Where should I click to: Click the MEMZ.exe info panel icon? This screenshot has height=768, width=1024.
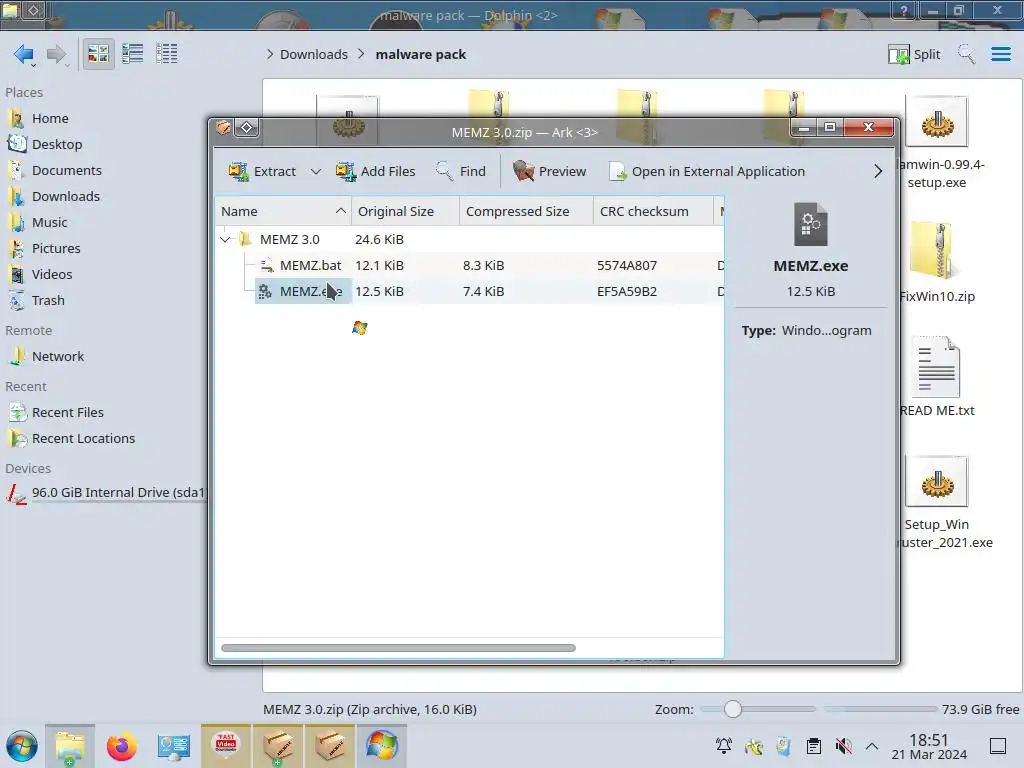810,225
